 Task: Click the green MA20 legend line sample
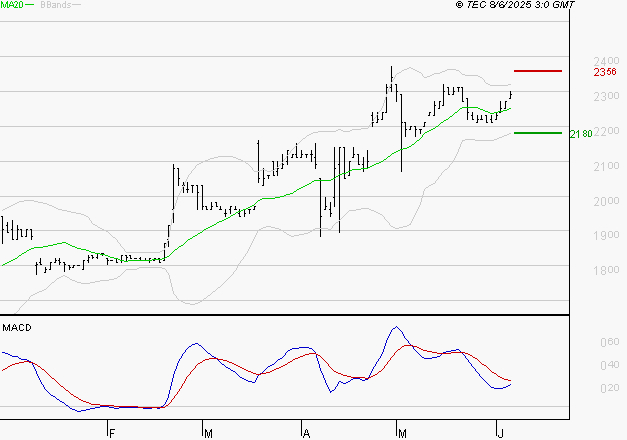point(30,6)
